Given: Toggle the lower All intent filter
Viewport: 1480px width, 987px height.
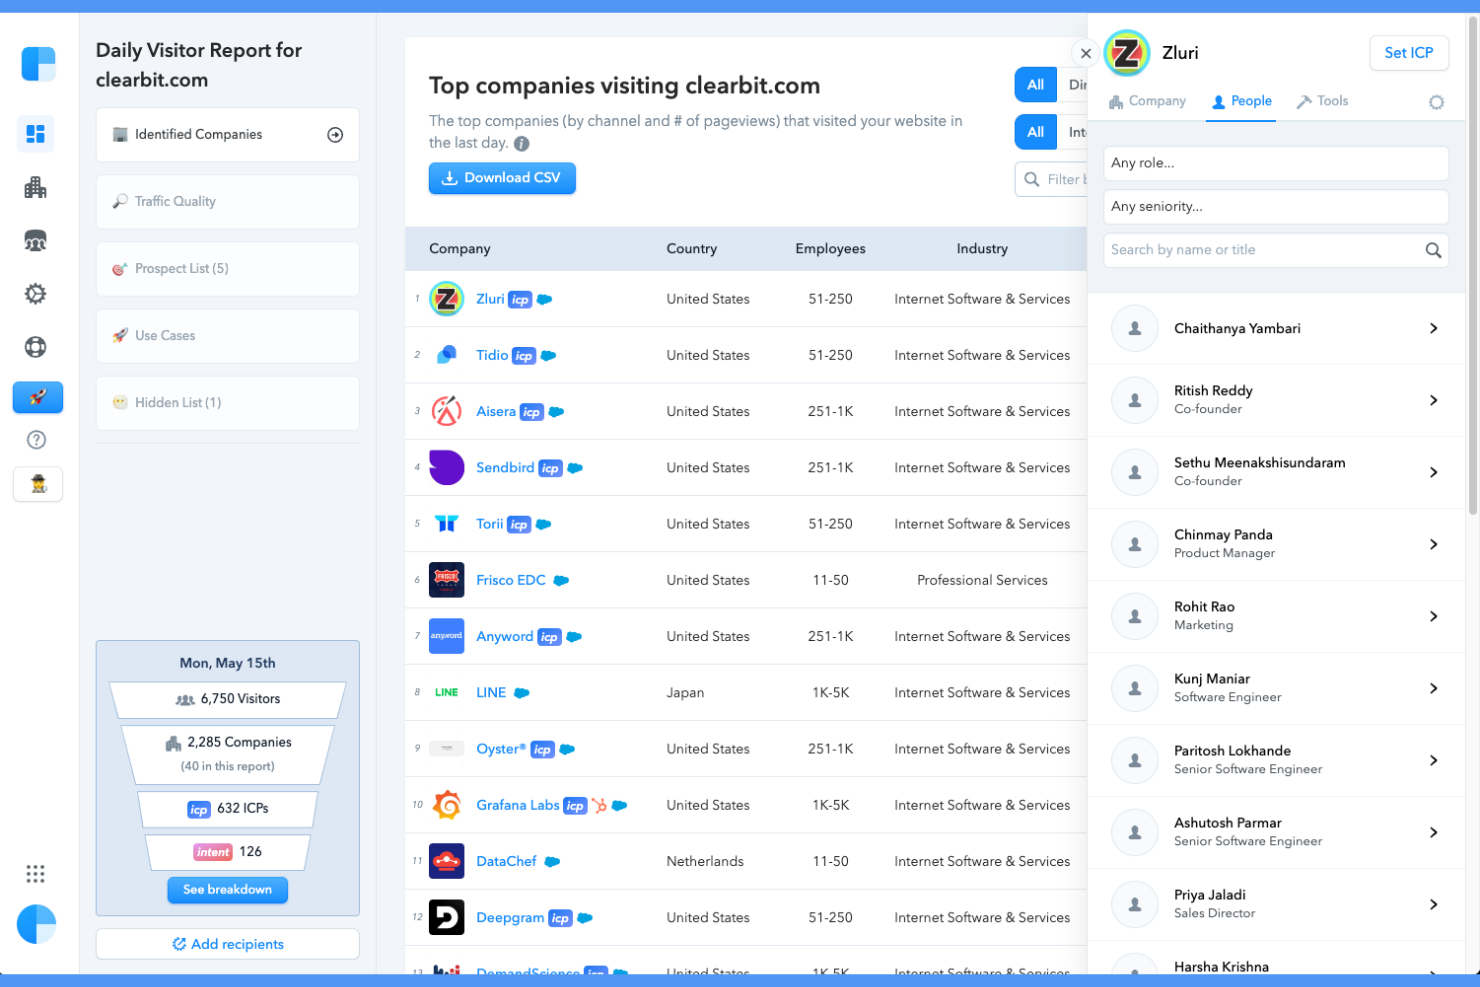Looking at the screenshot, I should click(x=1035, y=131).
